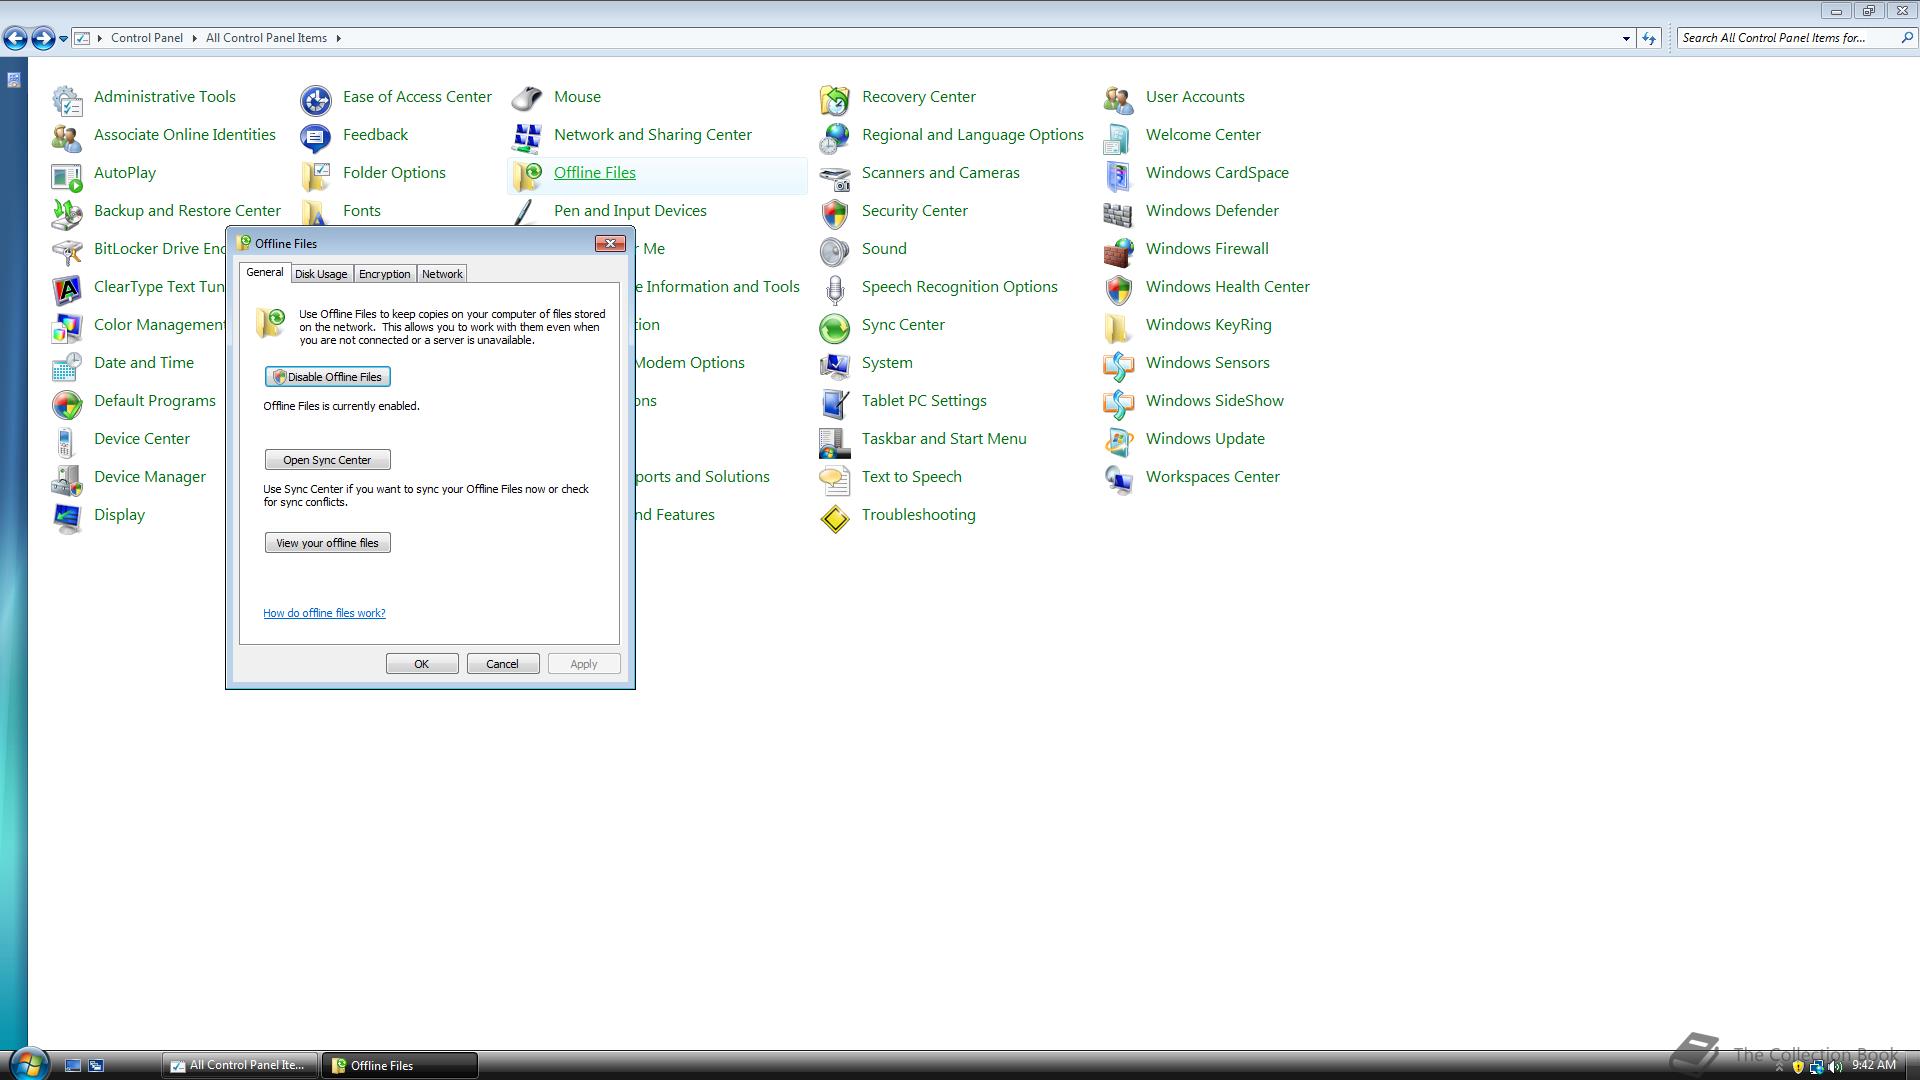Open the Windows Firewall brick wall icon

tap(1119, 251)
